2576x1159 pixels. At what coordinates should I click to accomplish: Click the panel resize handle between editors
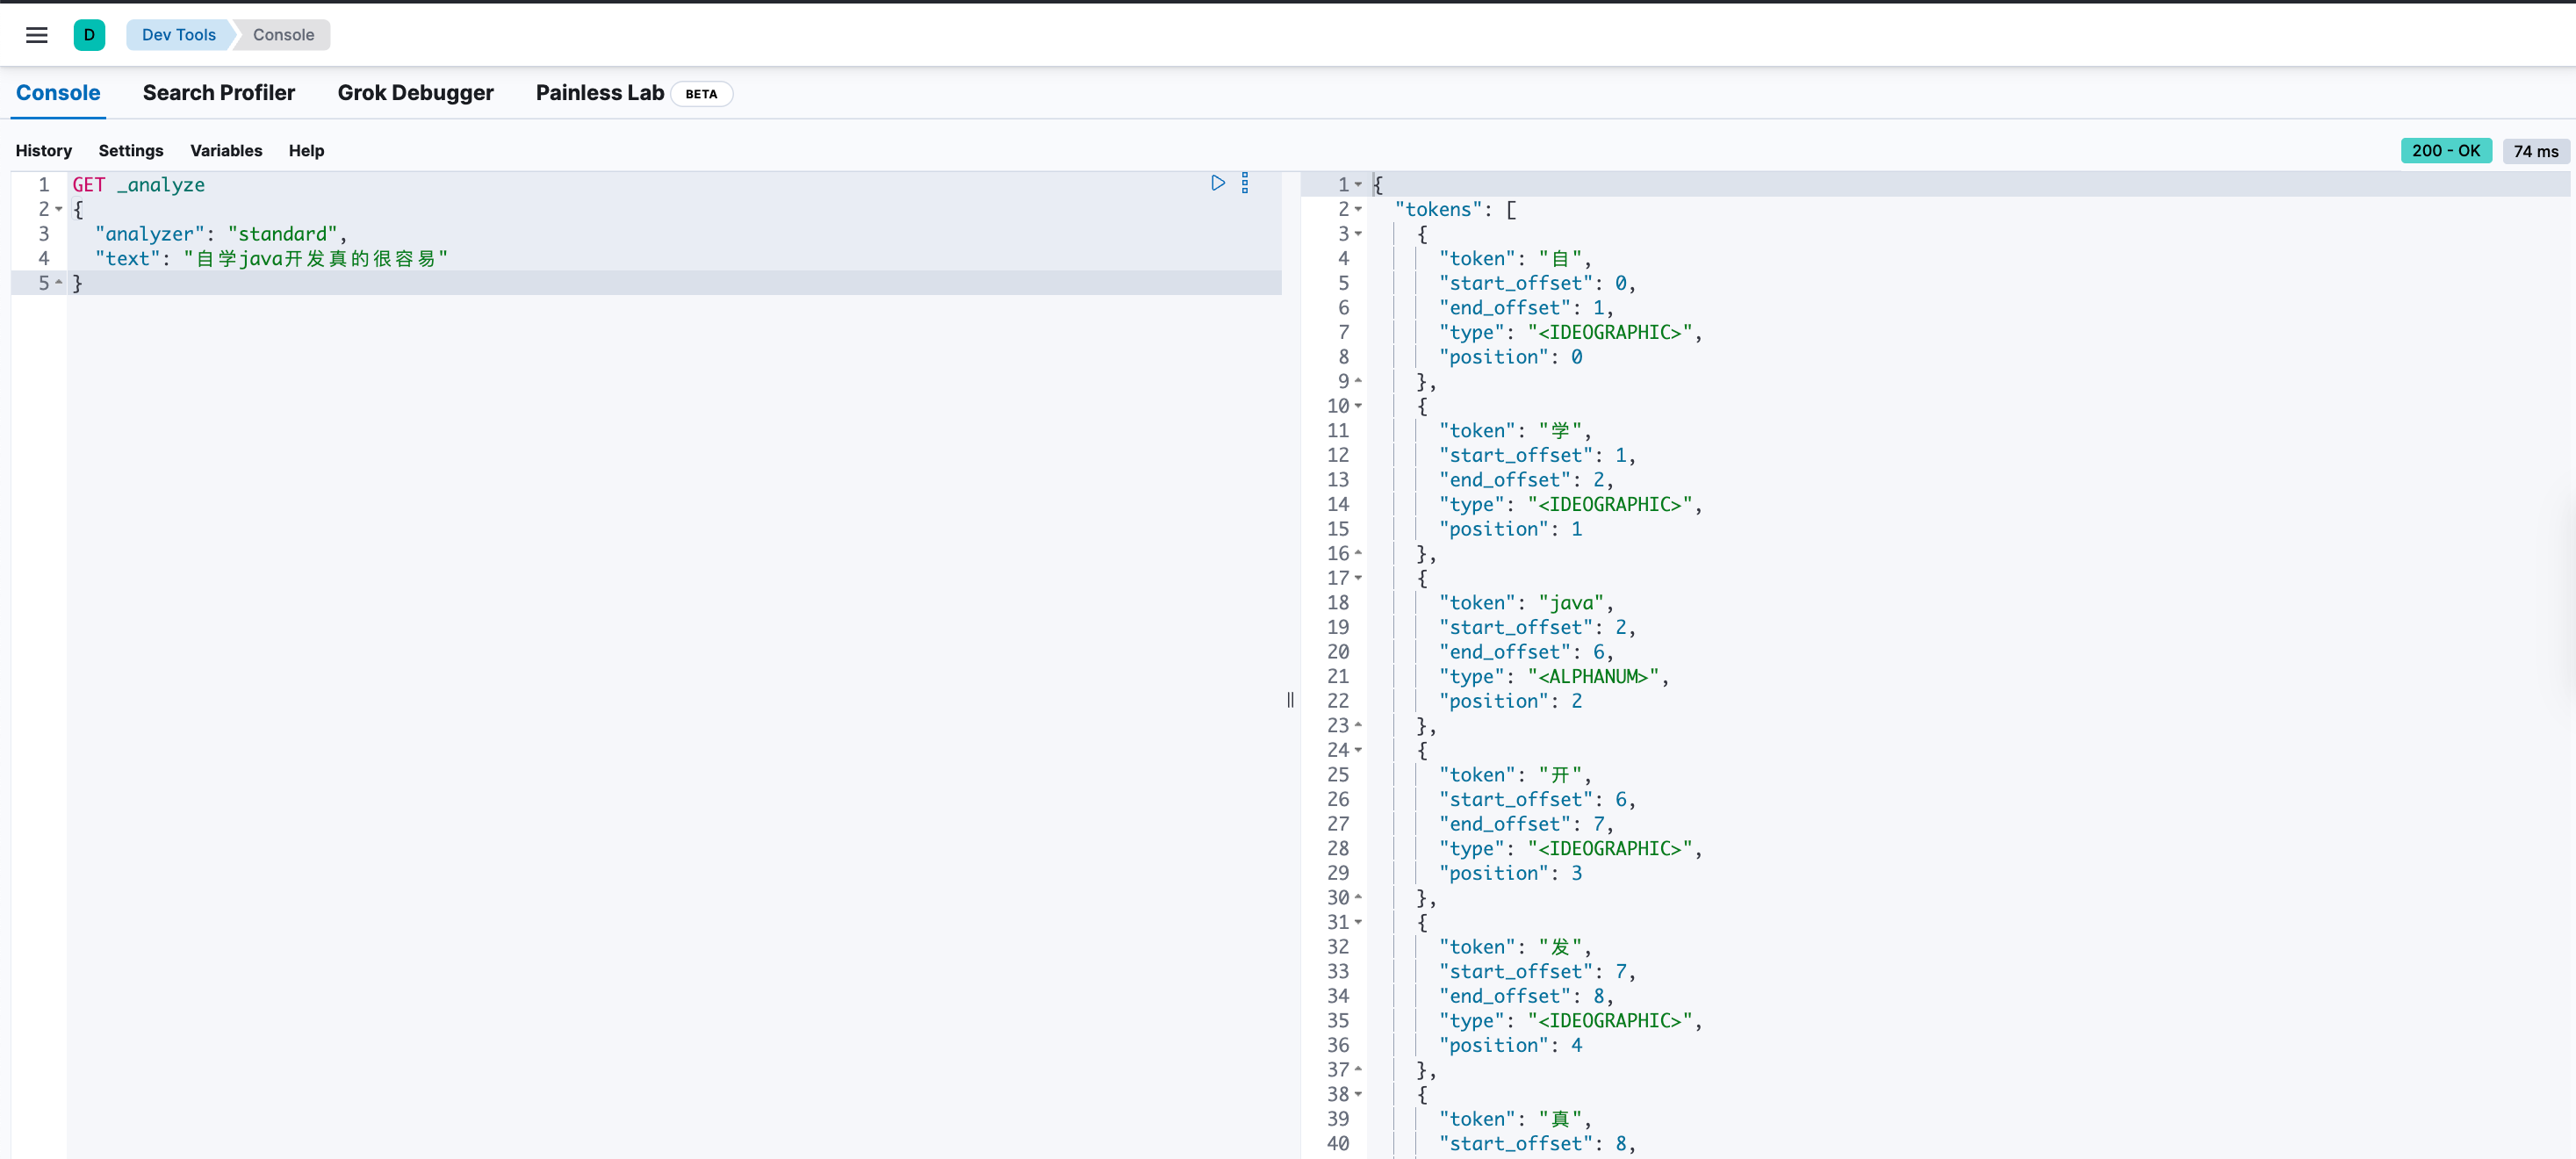[x=1290, y=700]
